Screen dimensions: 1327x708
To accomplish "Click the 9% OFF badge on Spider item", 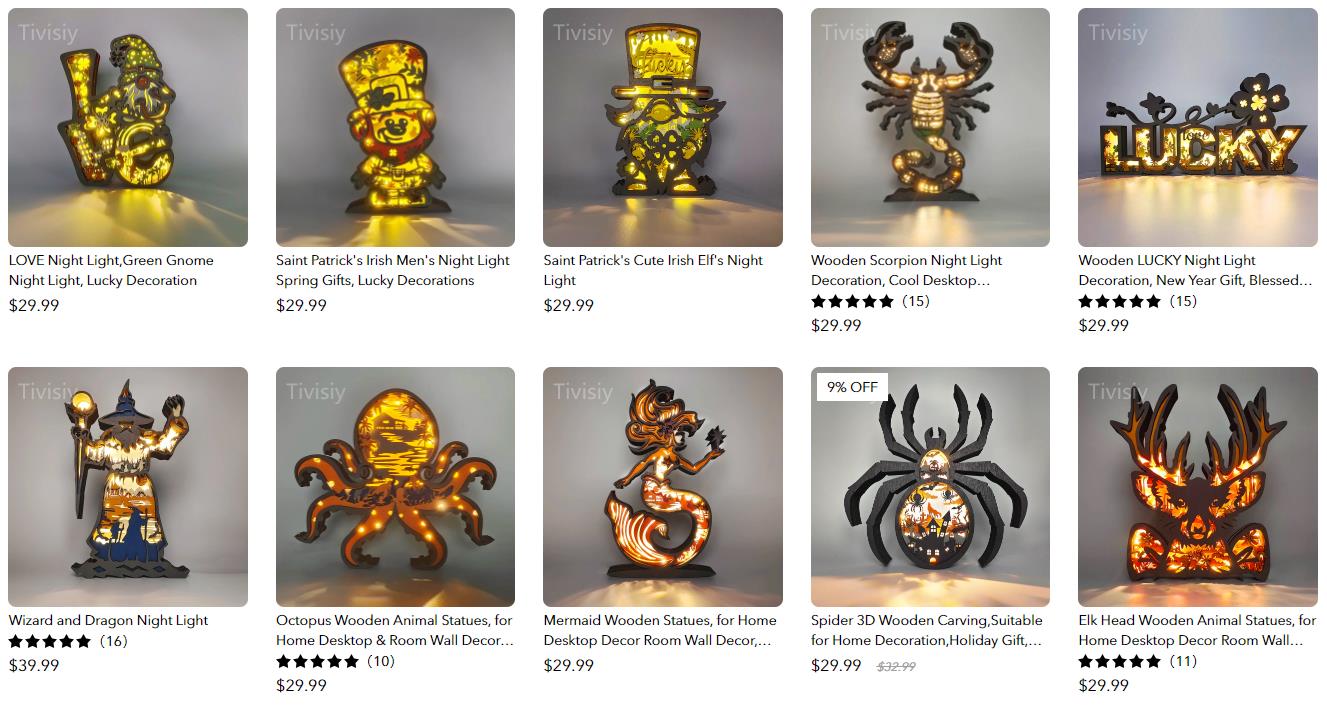I will [851, 387].
